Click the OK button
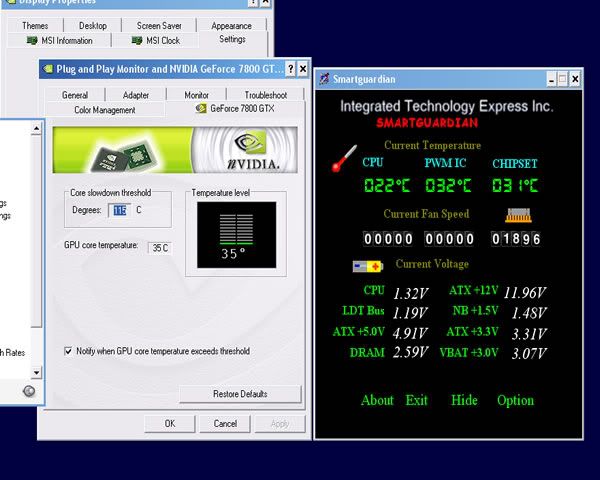 tap(170, 424)
